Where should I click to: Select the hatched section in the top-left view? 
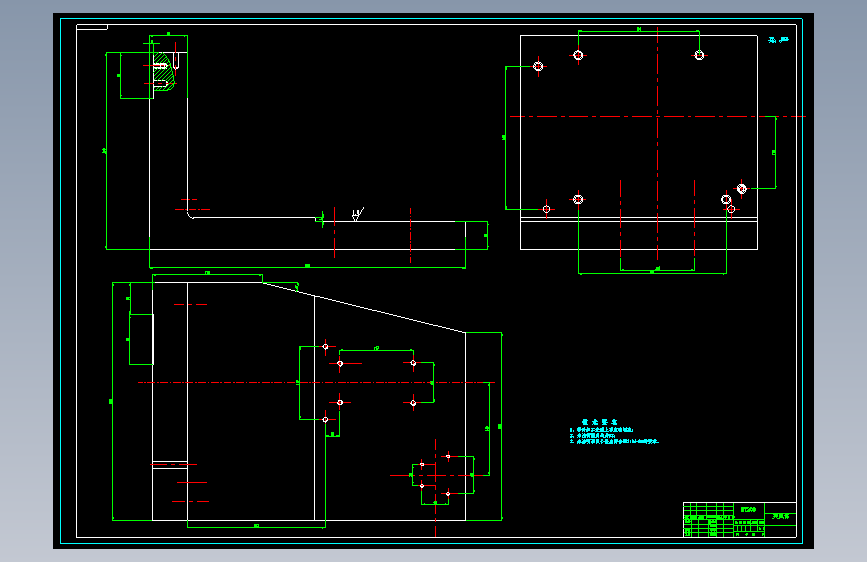point(164,71)
